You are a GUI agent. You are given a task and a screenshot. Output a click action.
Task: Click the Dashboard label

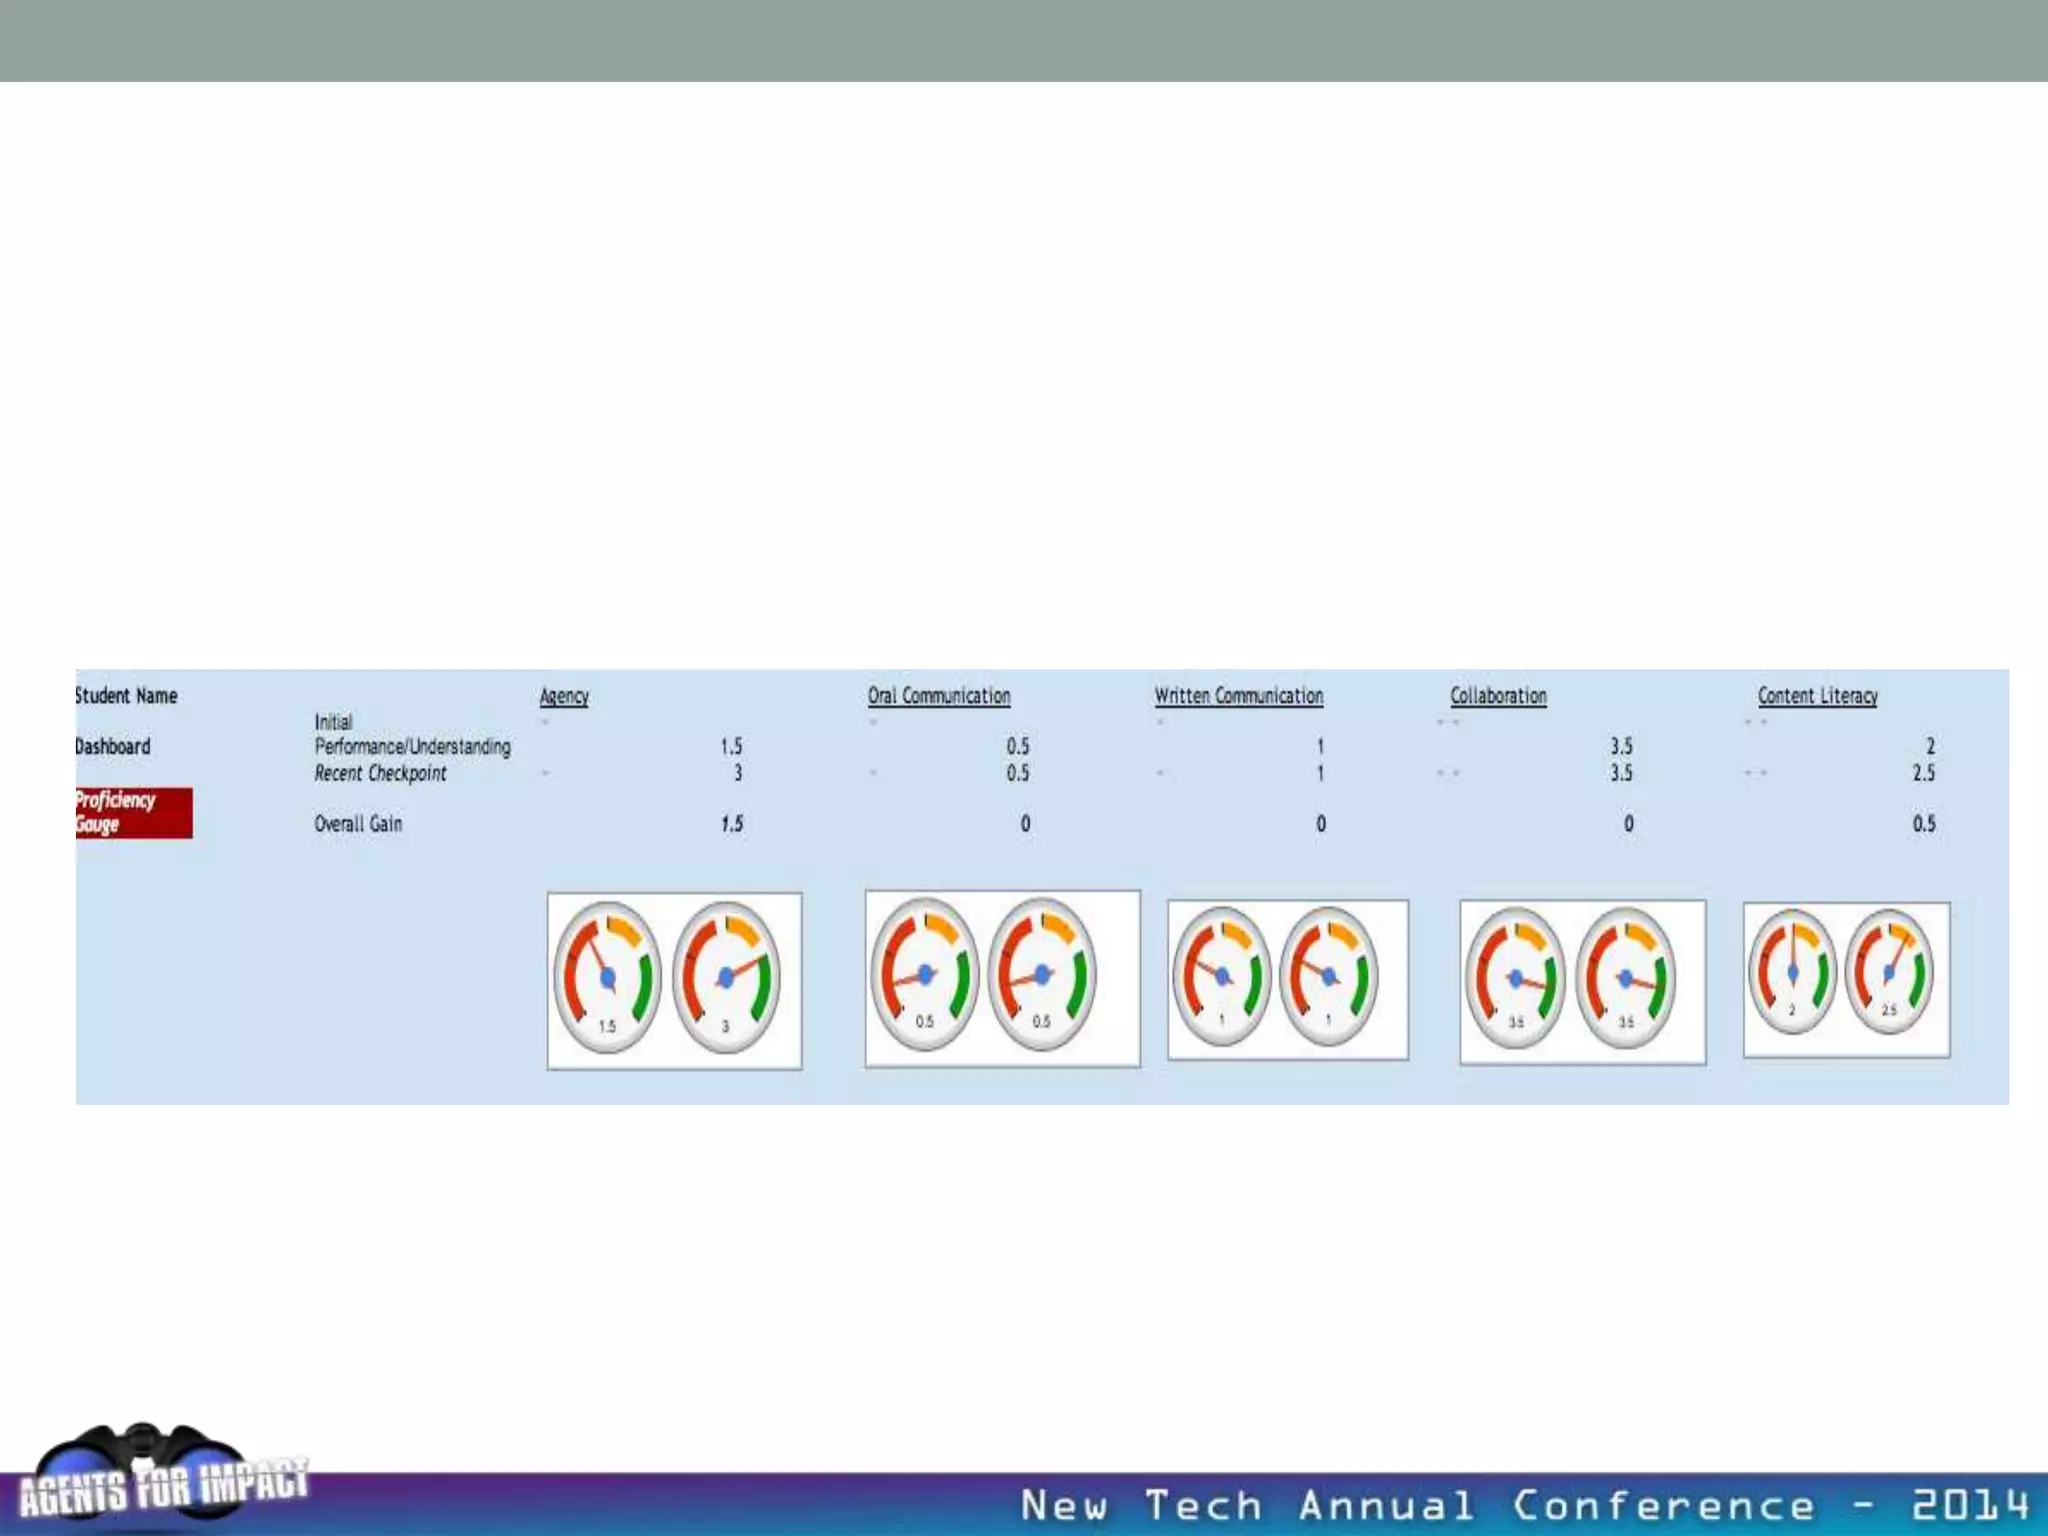(x=113, y=747)
